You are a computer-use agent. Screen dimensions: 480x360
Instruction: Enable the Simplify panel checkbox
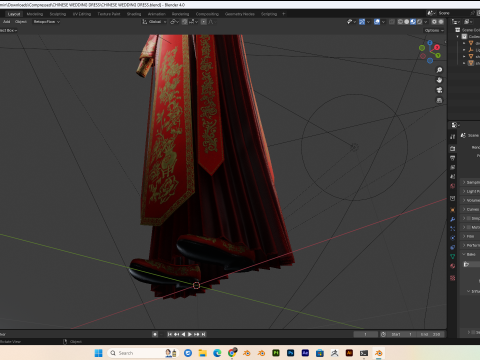click(469, 218)
